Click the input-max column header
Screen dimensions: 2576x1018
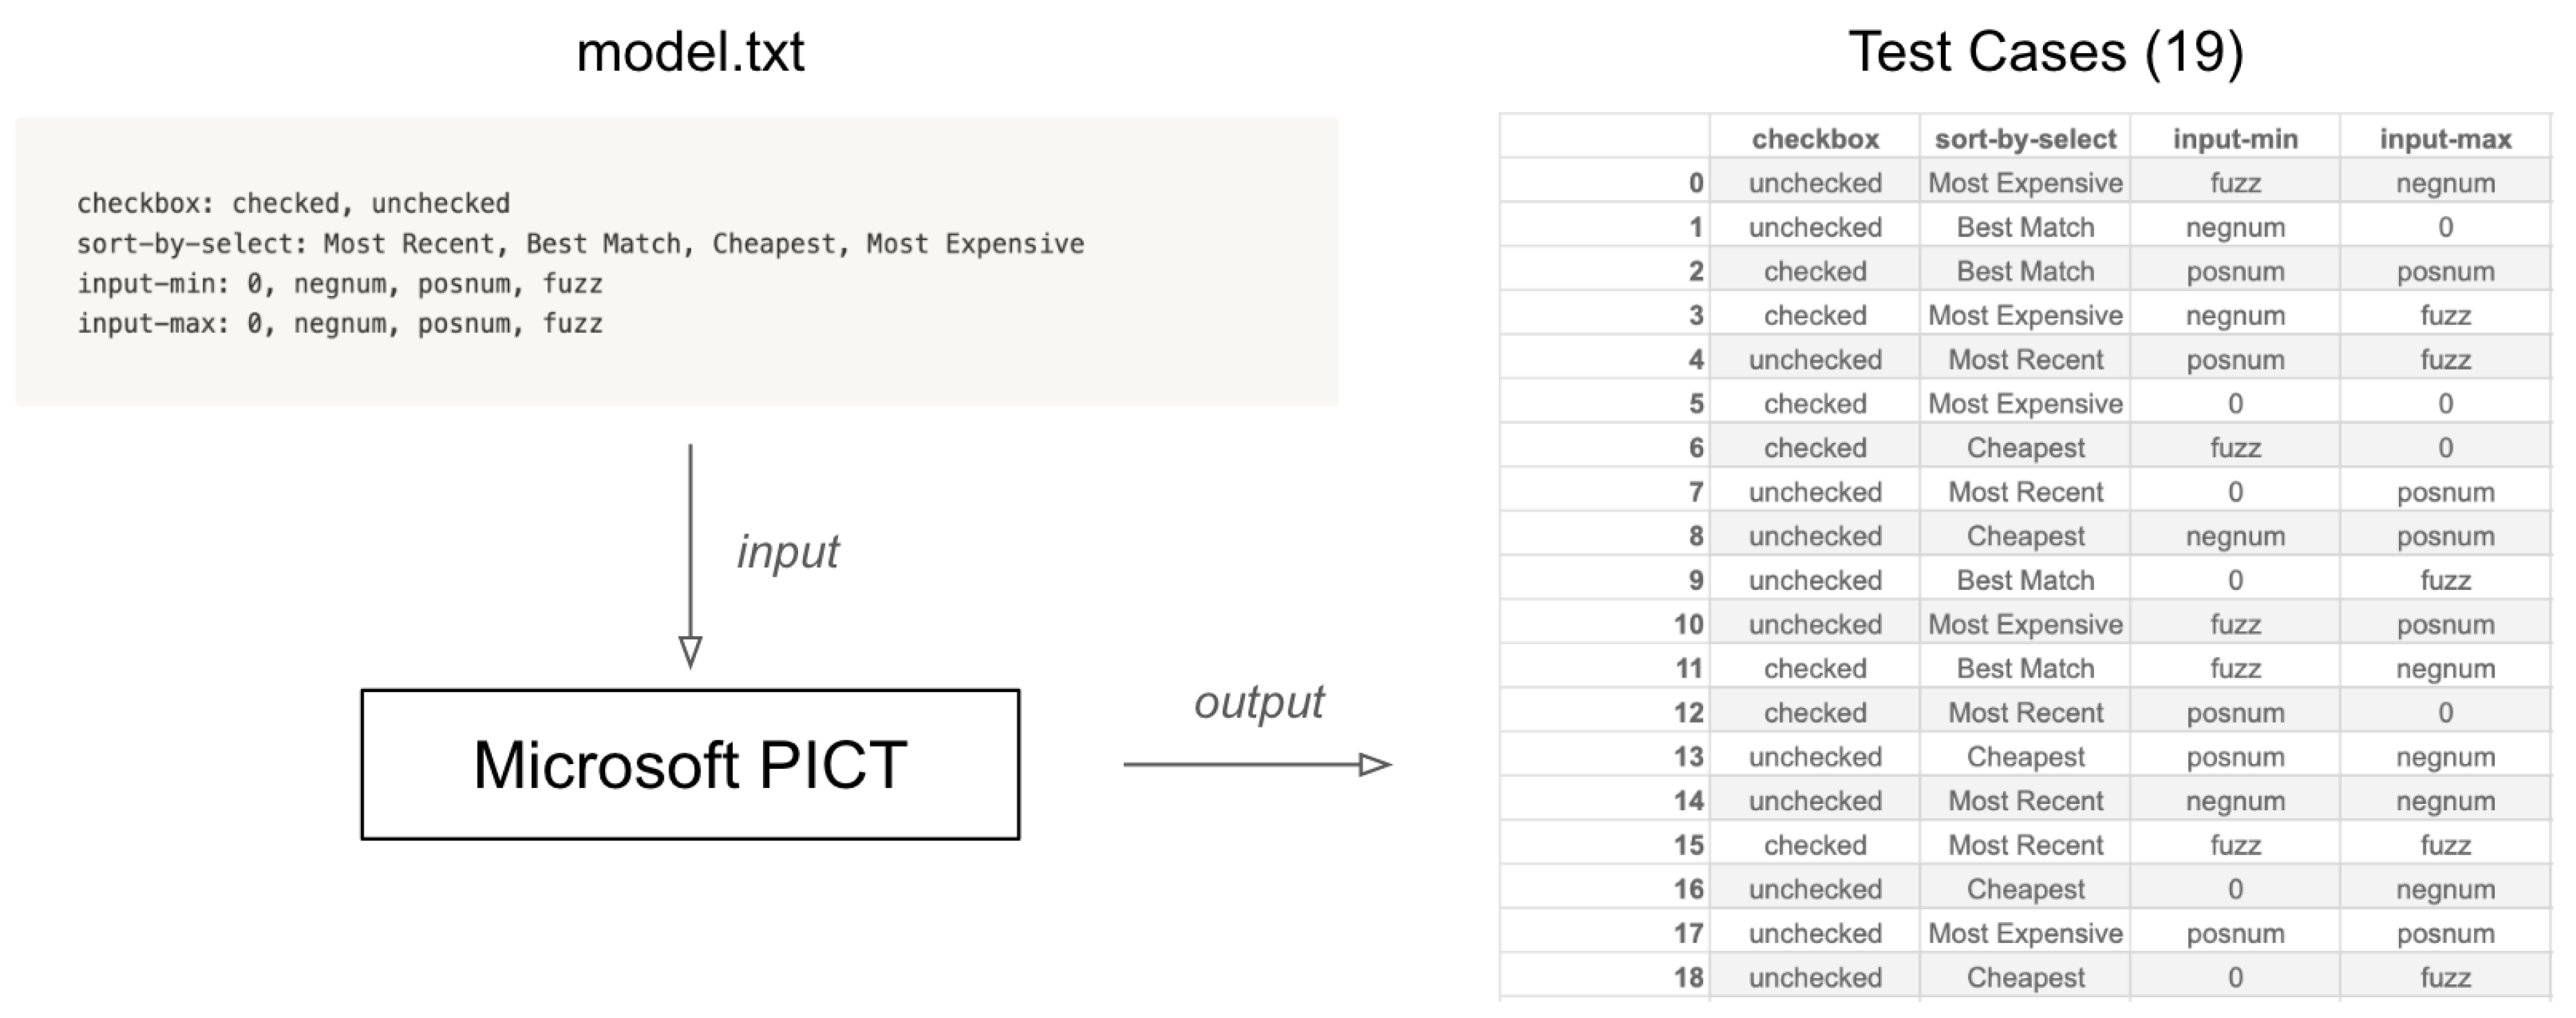(x=2445, y=139)
